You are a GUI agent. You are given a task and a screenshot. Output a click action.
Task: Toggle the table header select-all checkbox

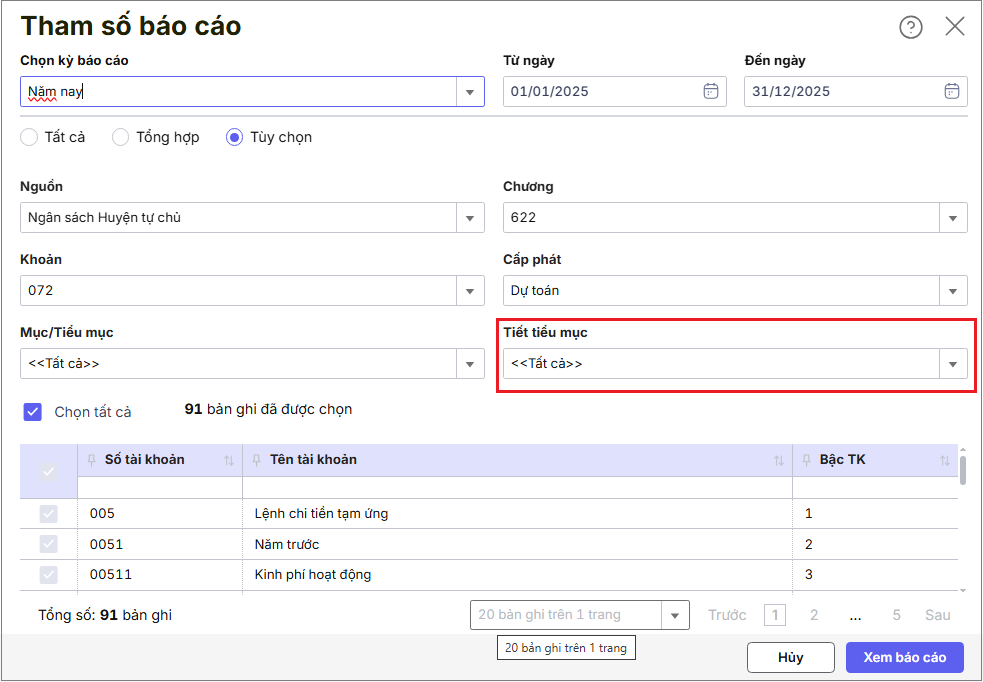click(48, 471)
